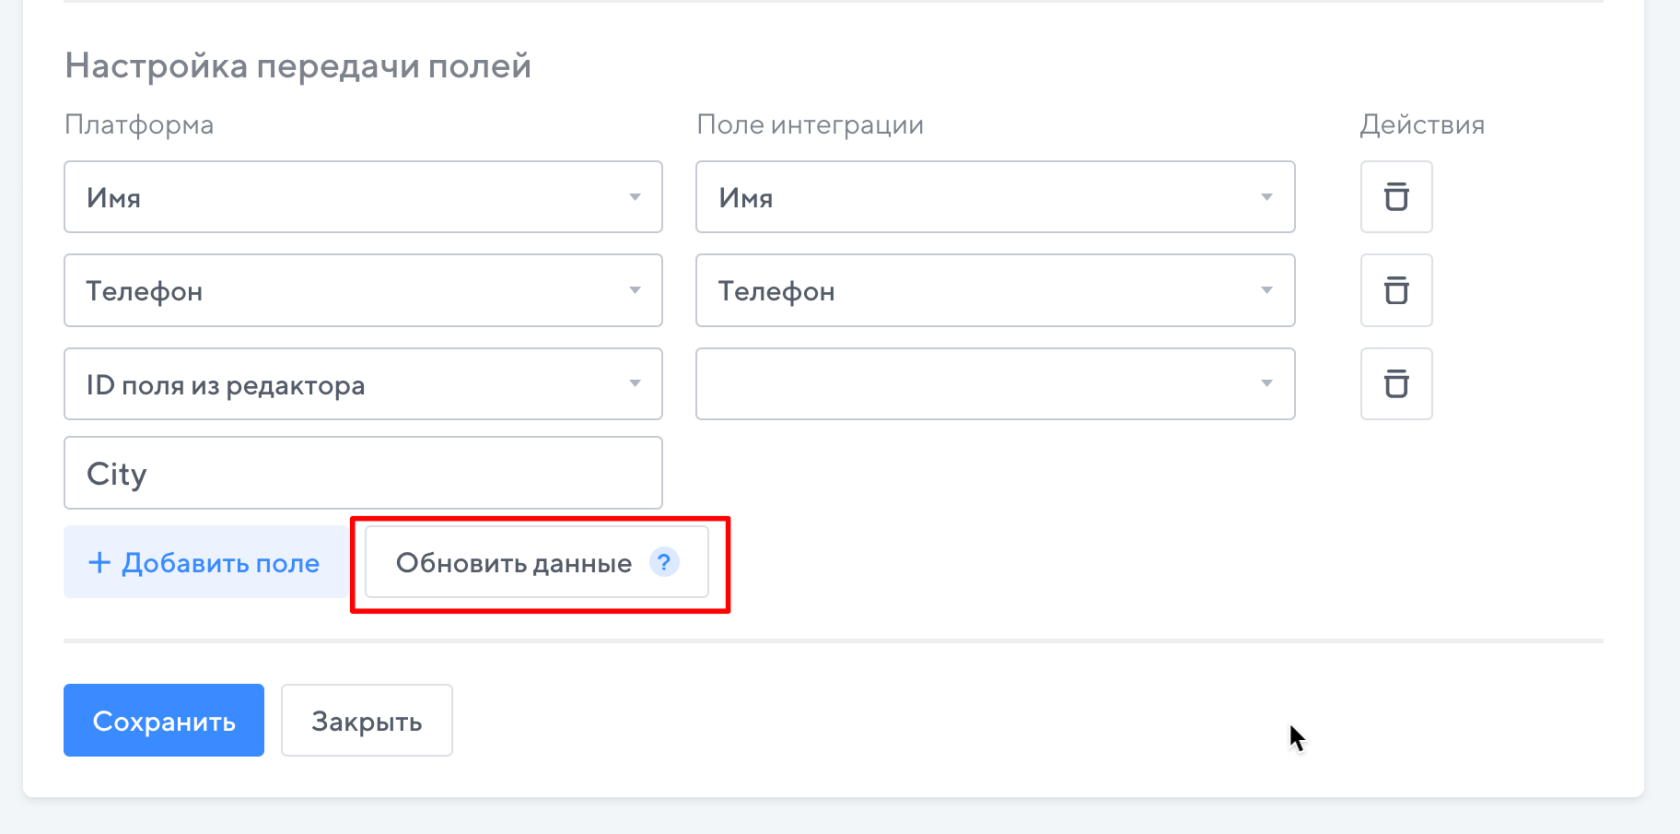Viewport: 1680px width, 834px height.
Task: Open the platform dropdown showing Имя
Action: tap(363, 197)
